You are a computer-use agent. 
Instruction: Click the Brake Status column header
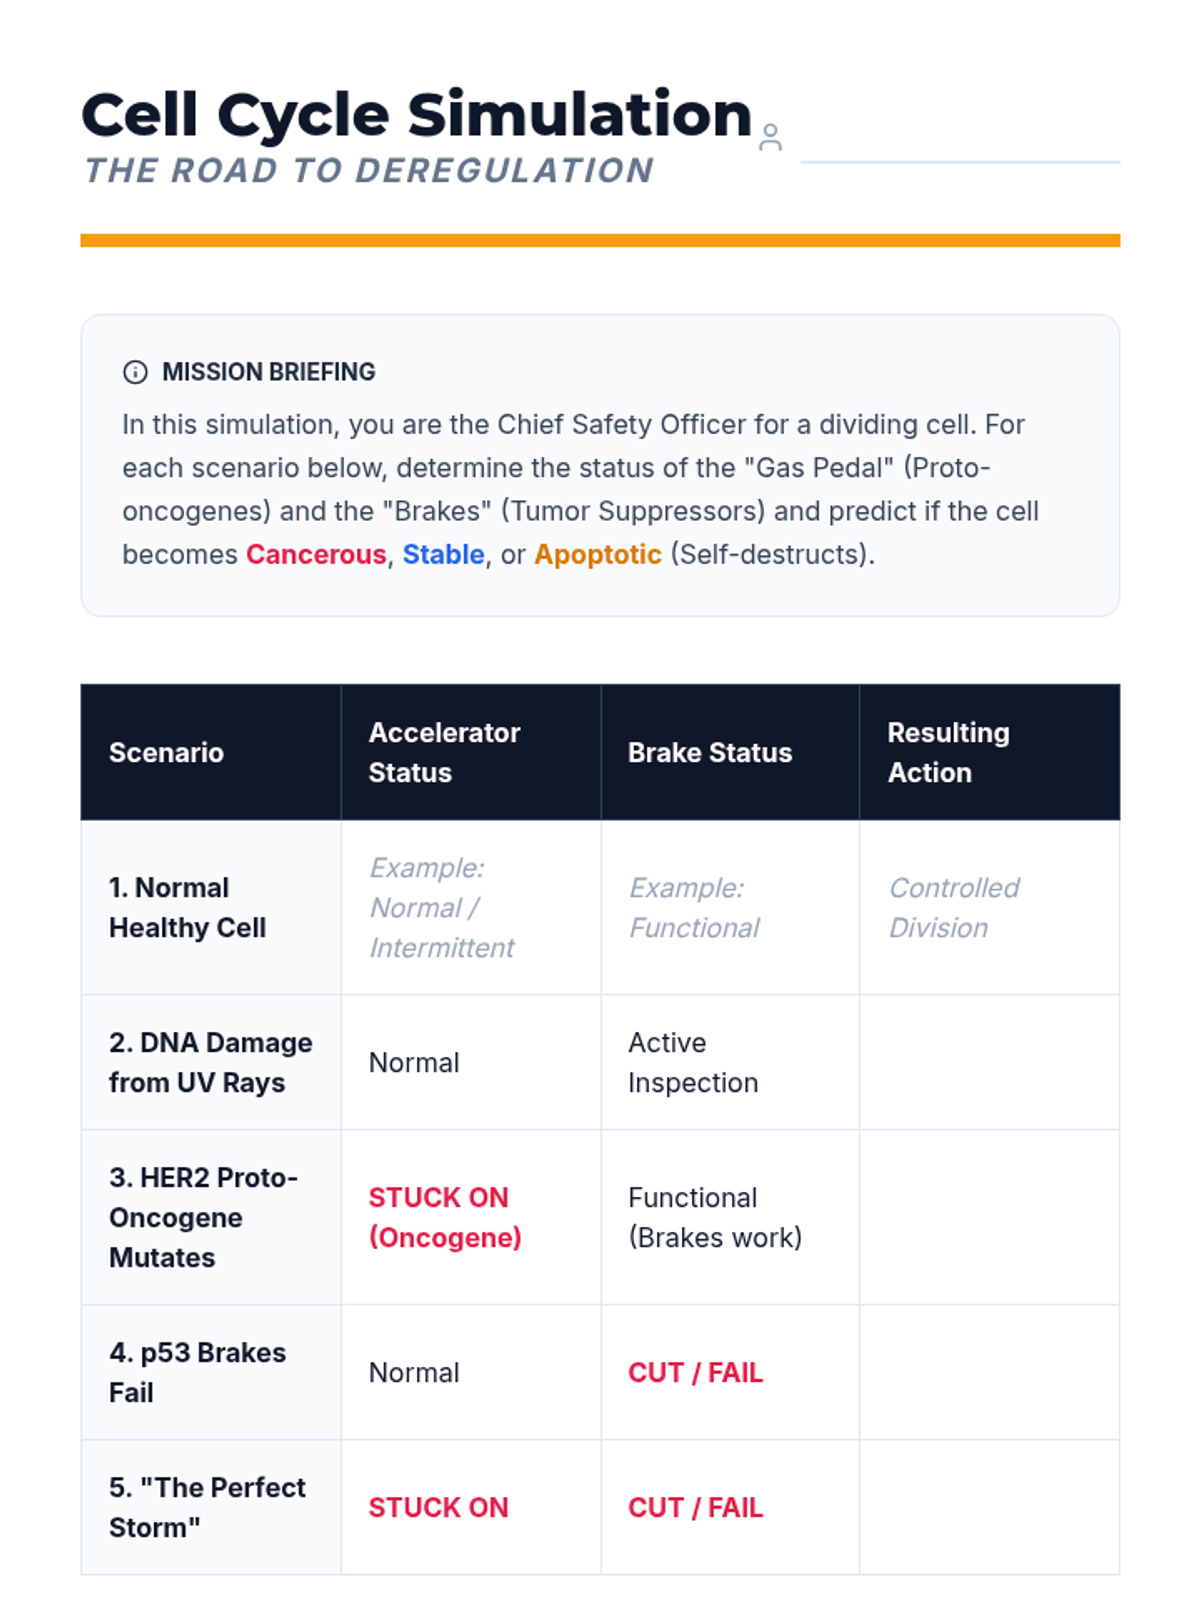709,752
